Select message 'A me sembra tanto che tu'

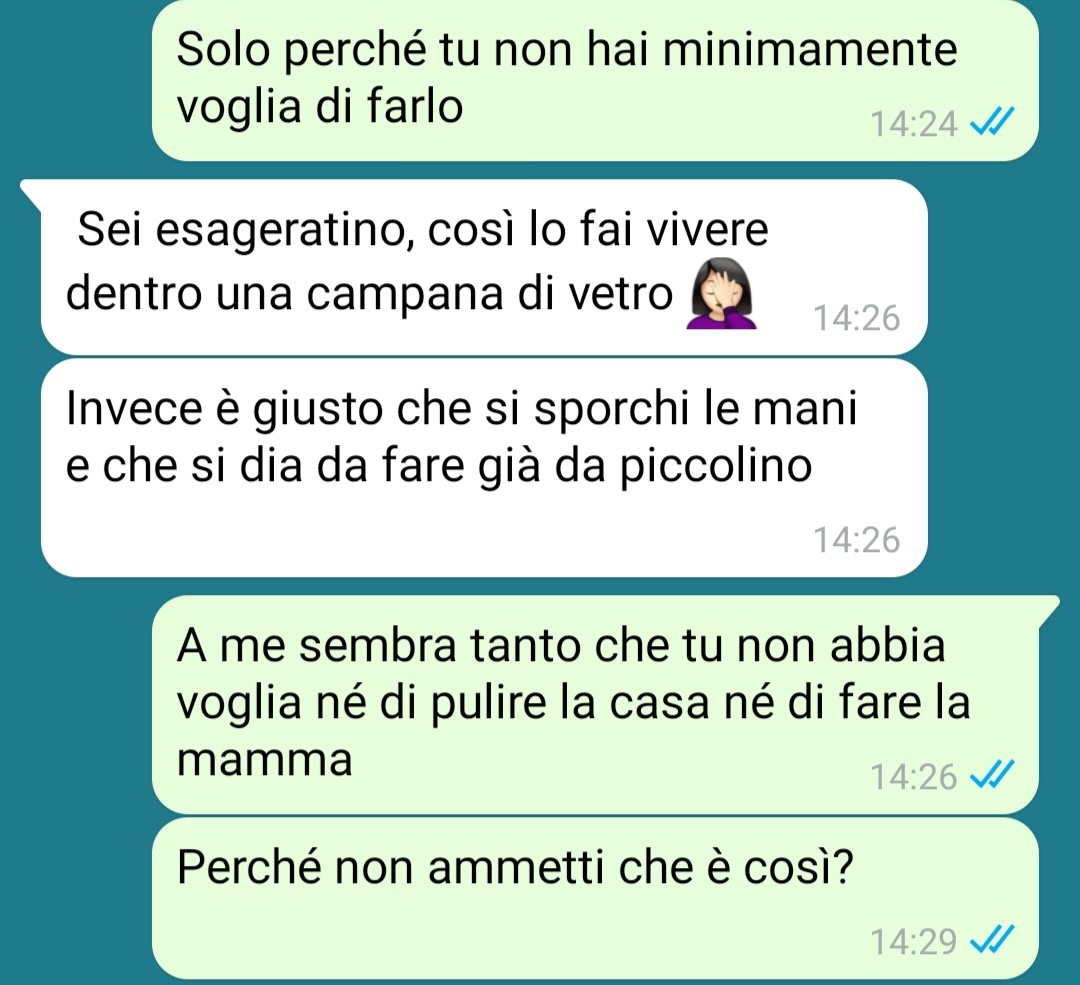595,705
